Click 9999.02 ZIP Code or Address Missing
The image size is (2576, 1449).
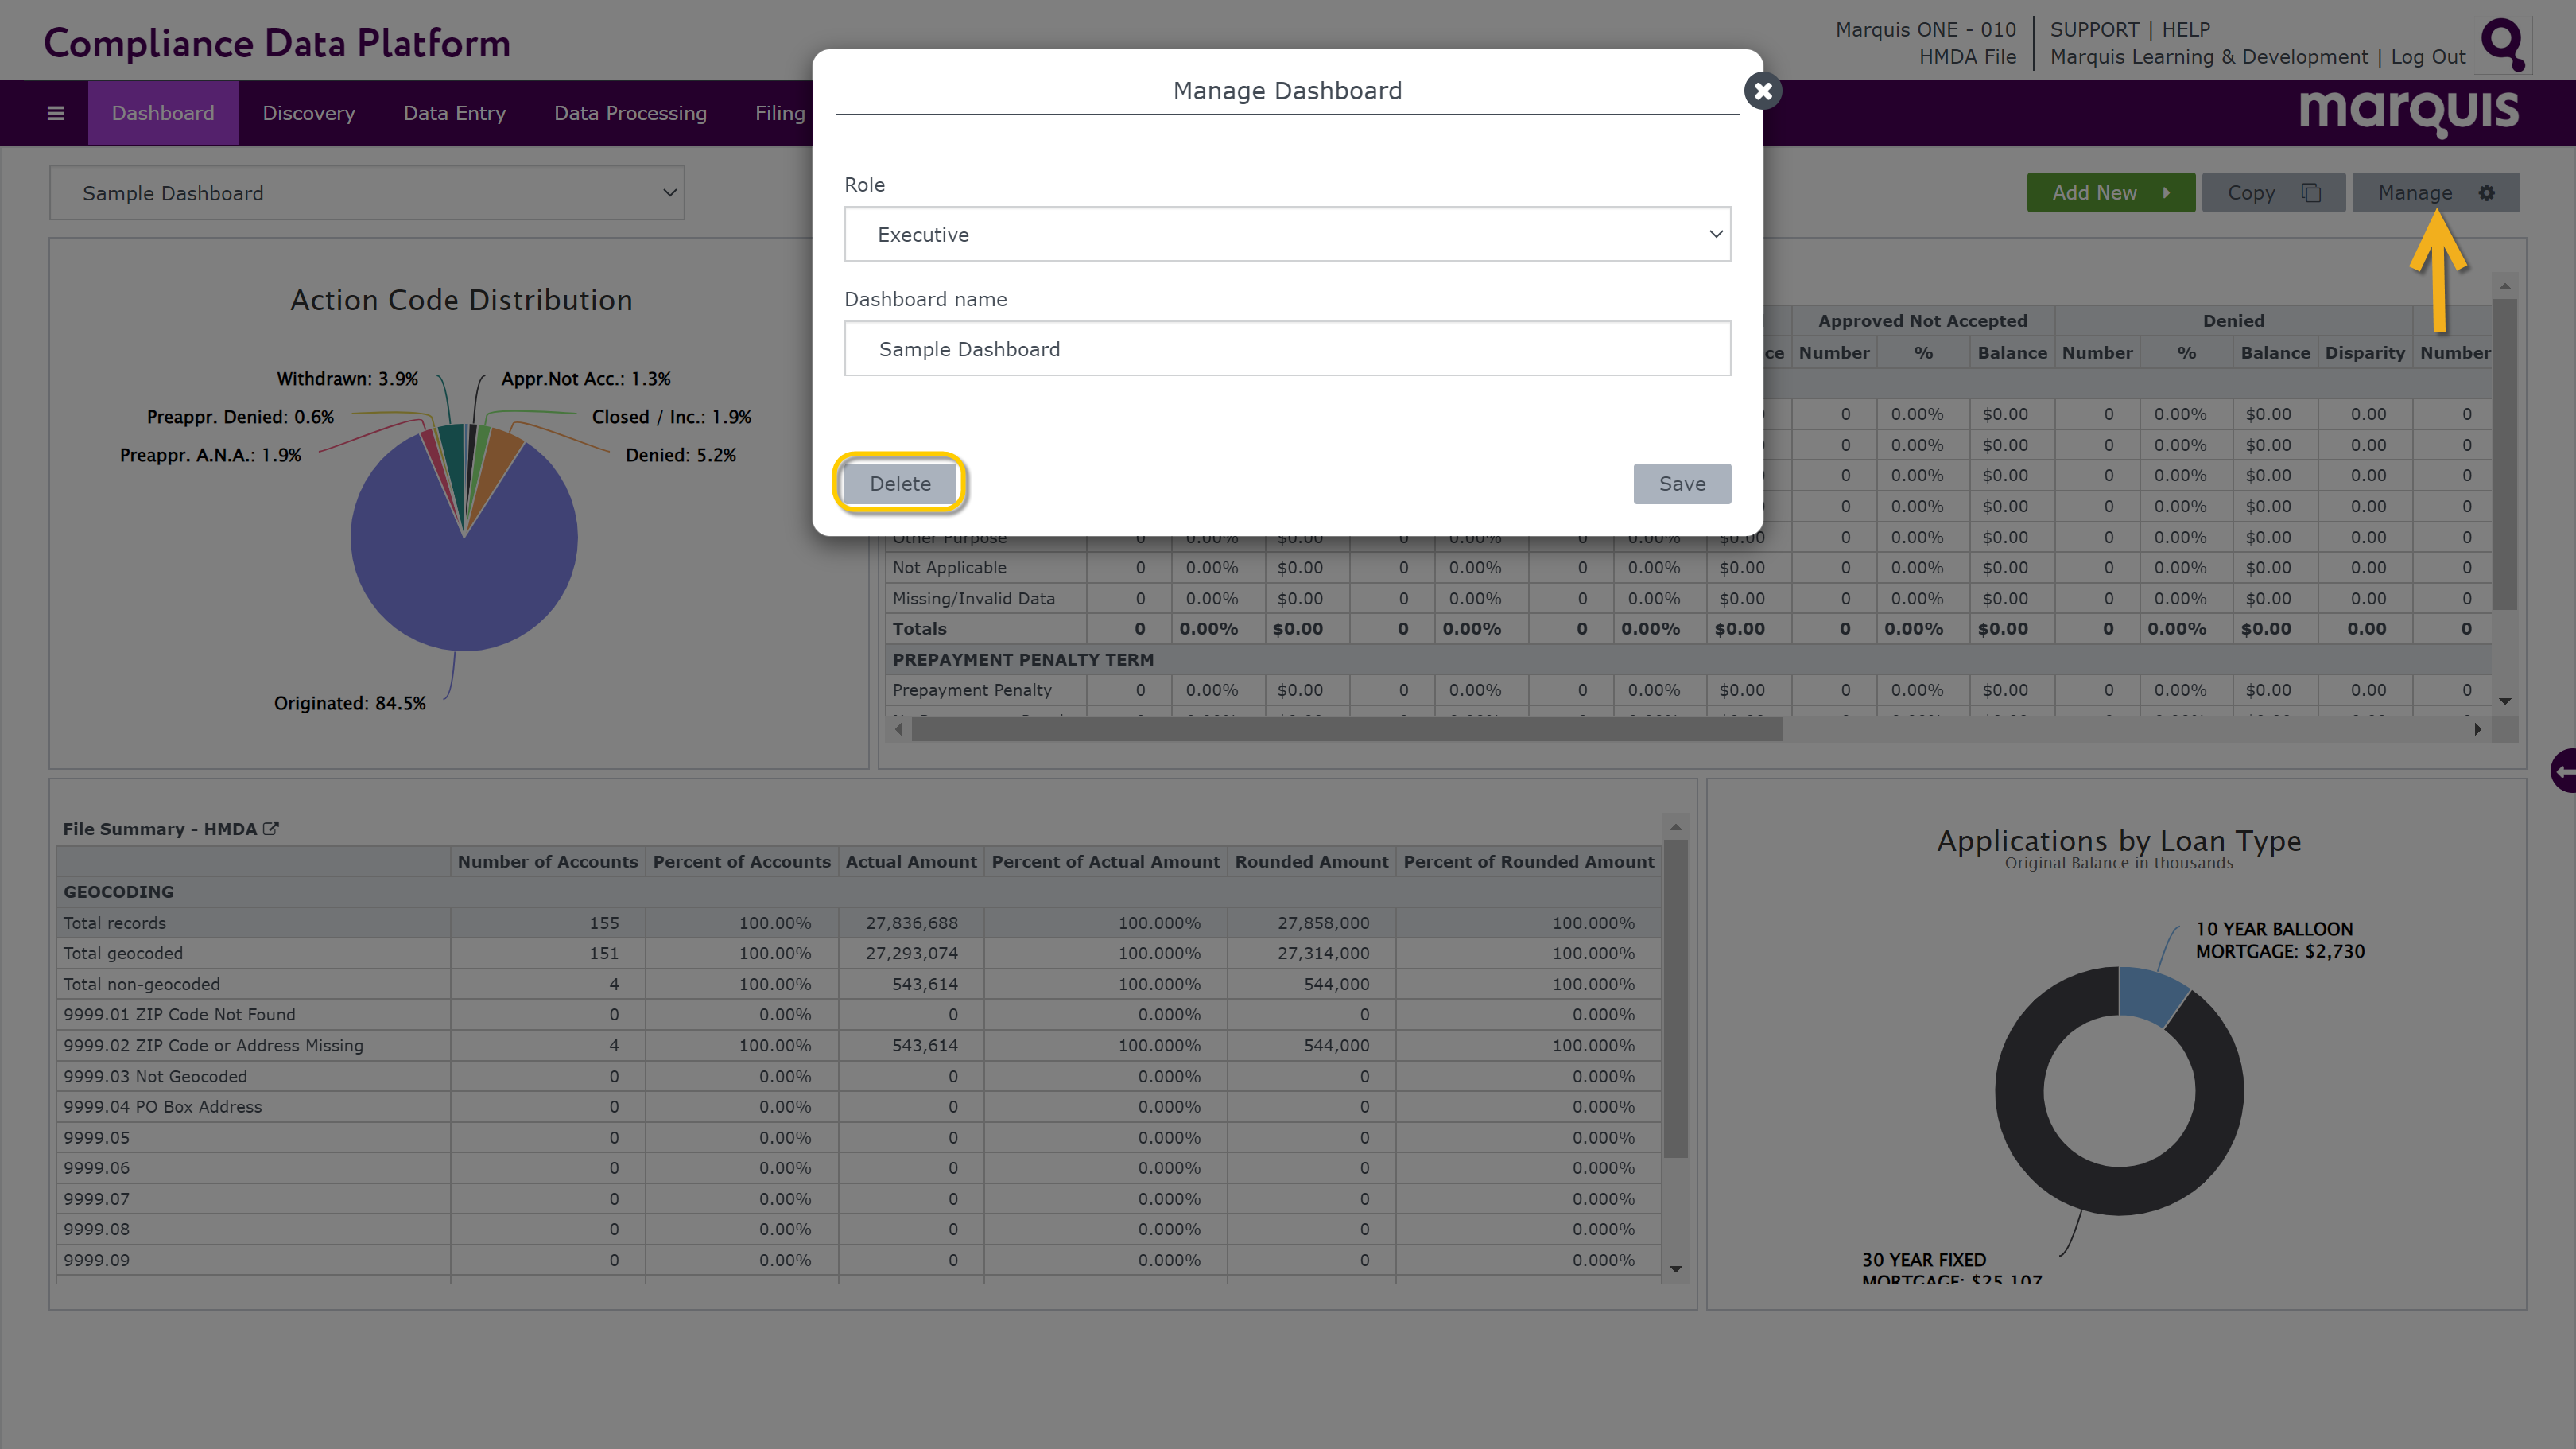213,1045
